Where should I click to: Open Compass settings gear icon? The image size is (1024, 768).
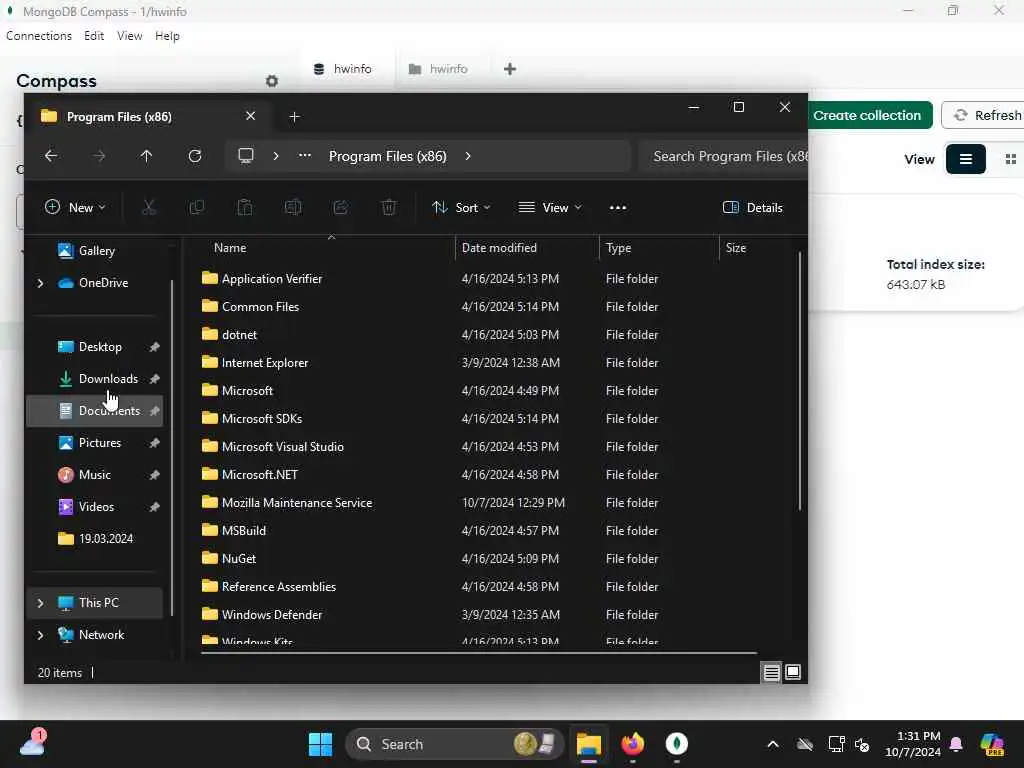[x=272, y=81]
